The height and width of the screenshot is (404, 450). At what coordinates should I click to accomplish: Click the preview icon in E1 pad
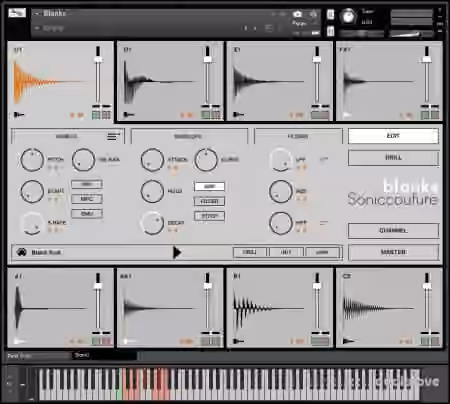tap(238, 115)
